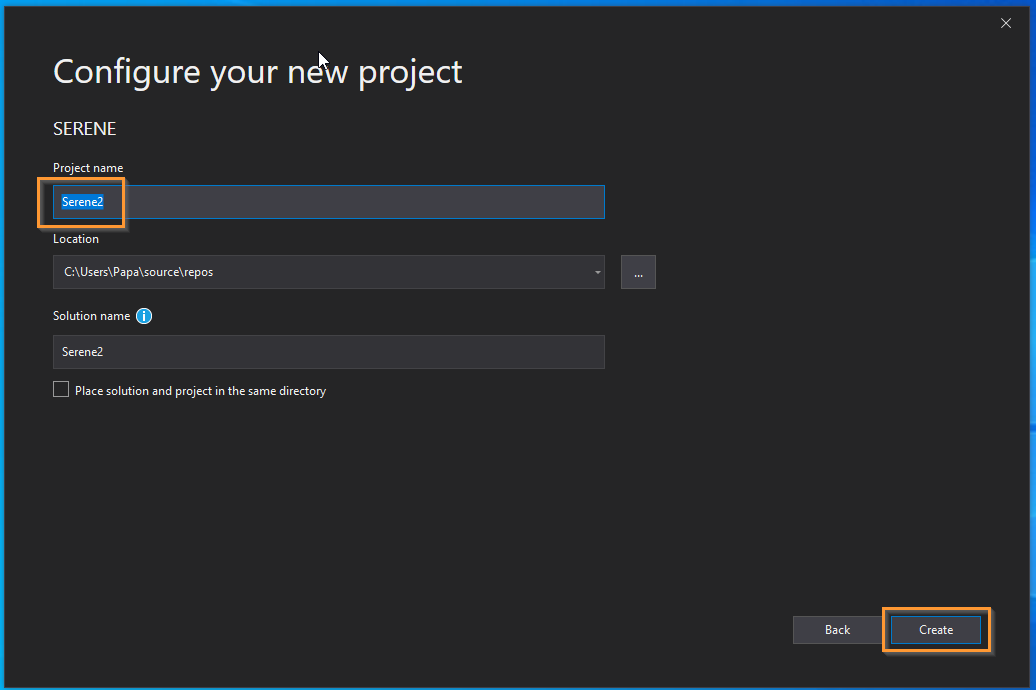Click the 'Project name' label

point(88,168)
